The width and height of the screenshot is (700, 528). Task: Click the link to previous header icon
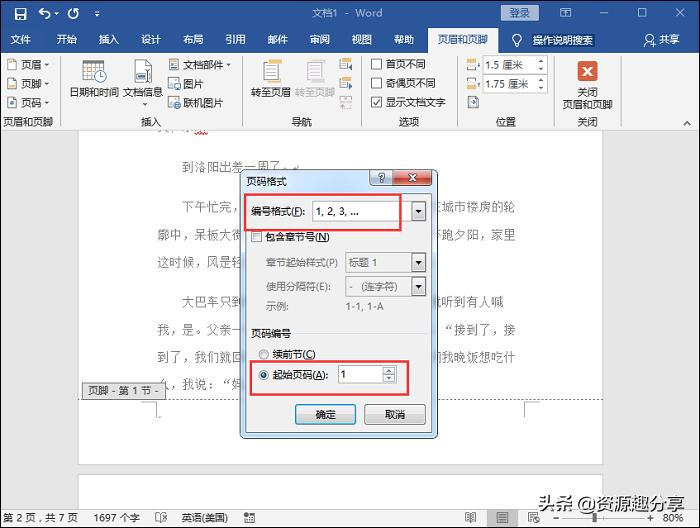pos(346,103)
